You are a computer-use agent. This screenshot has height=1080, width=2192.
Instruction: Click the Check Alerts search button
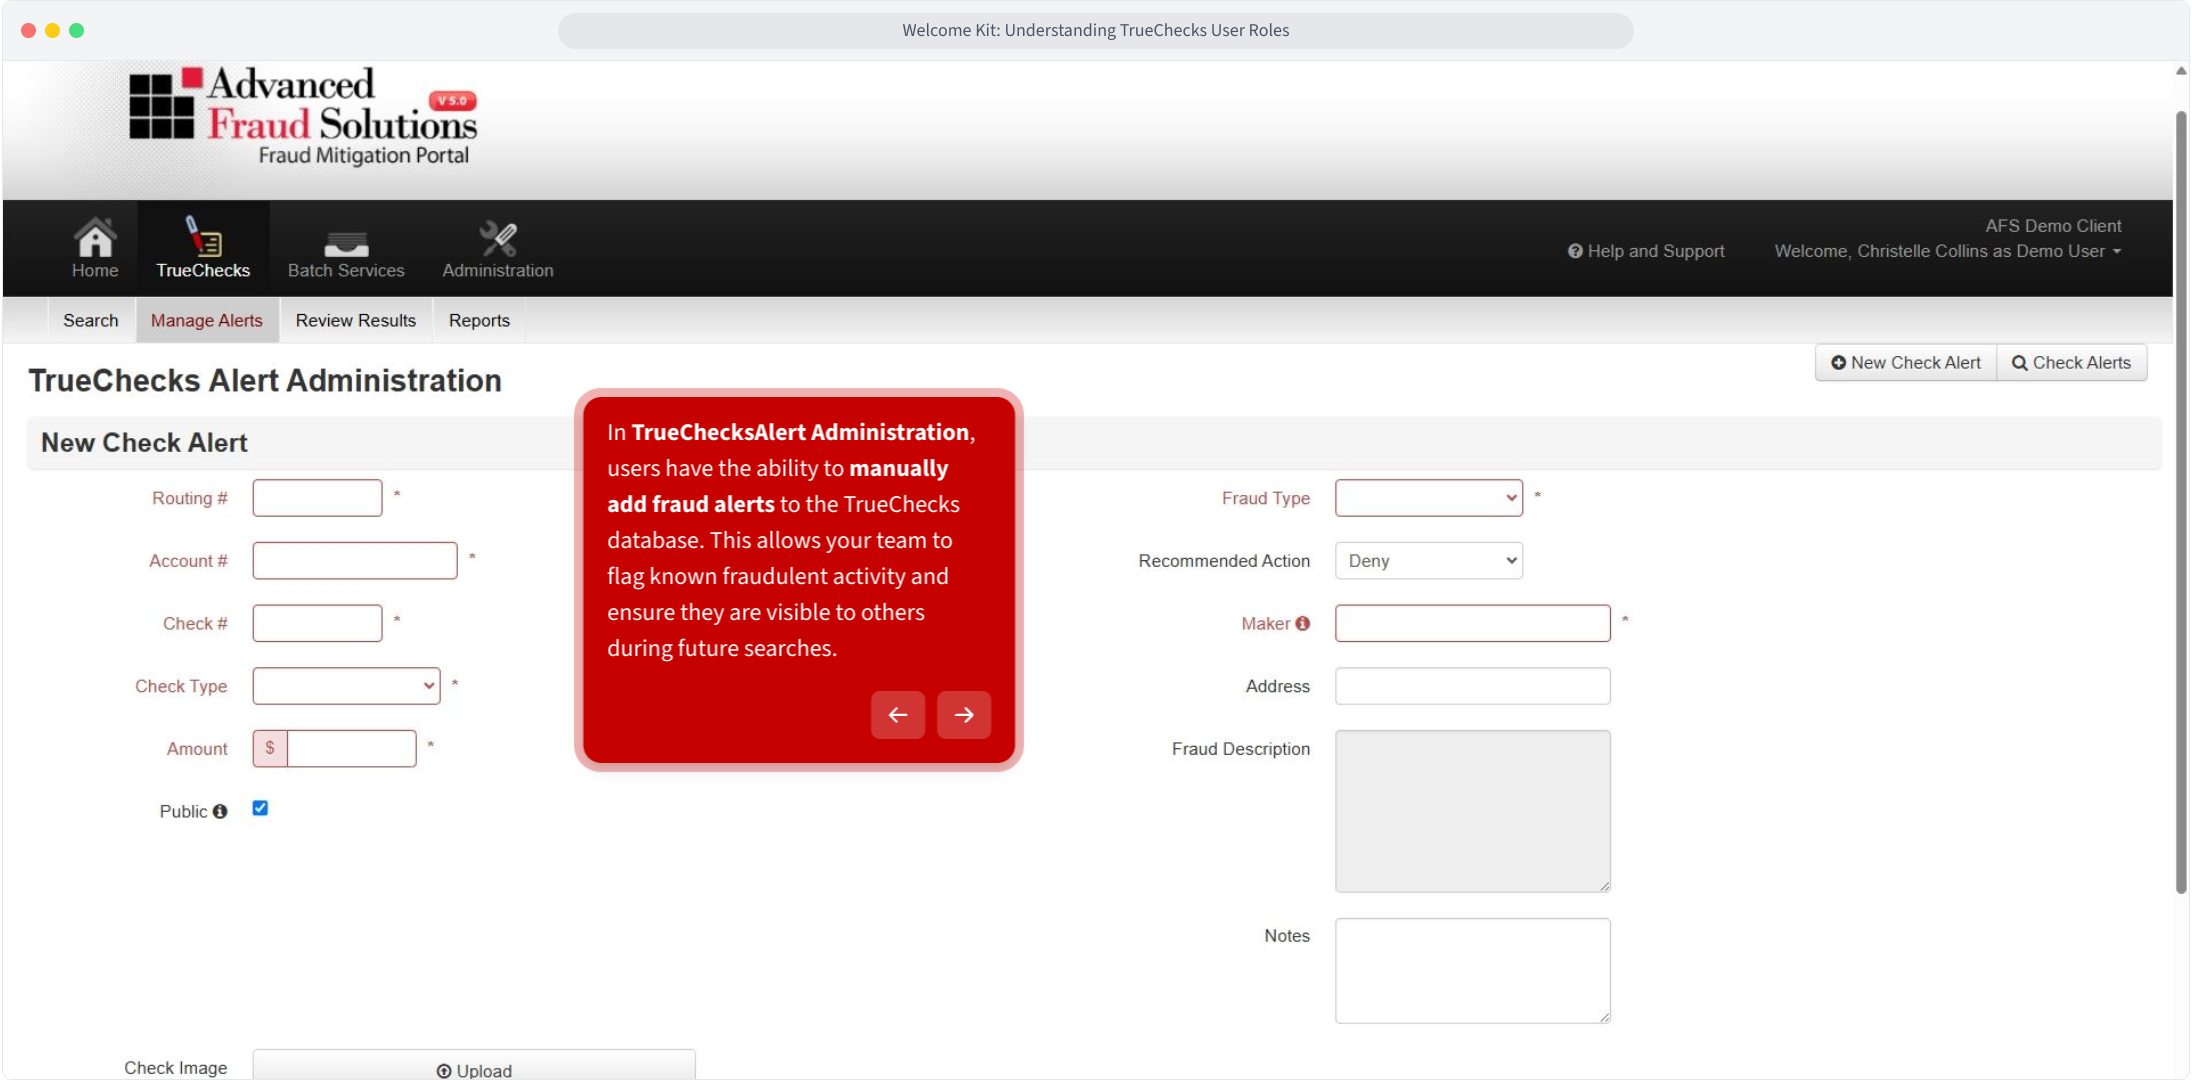(x=2071, y=363)
